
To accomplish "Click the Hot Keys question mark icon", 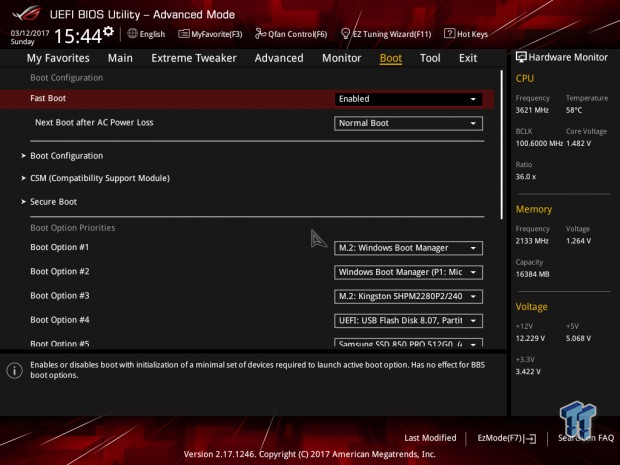I will [449, 34].
